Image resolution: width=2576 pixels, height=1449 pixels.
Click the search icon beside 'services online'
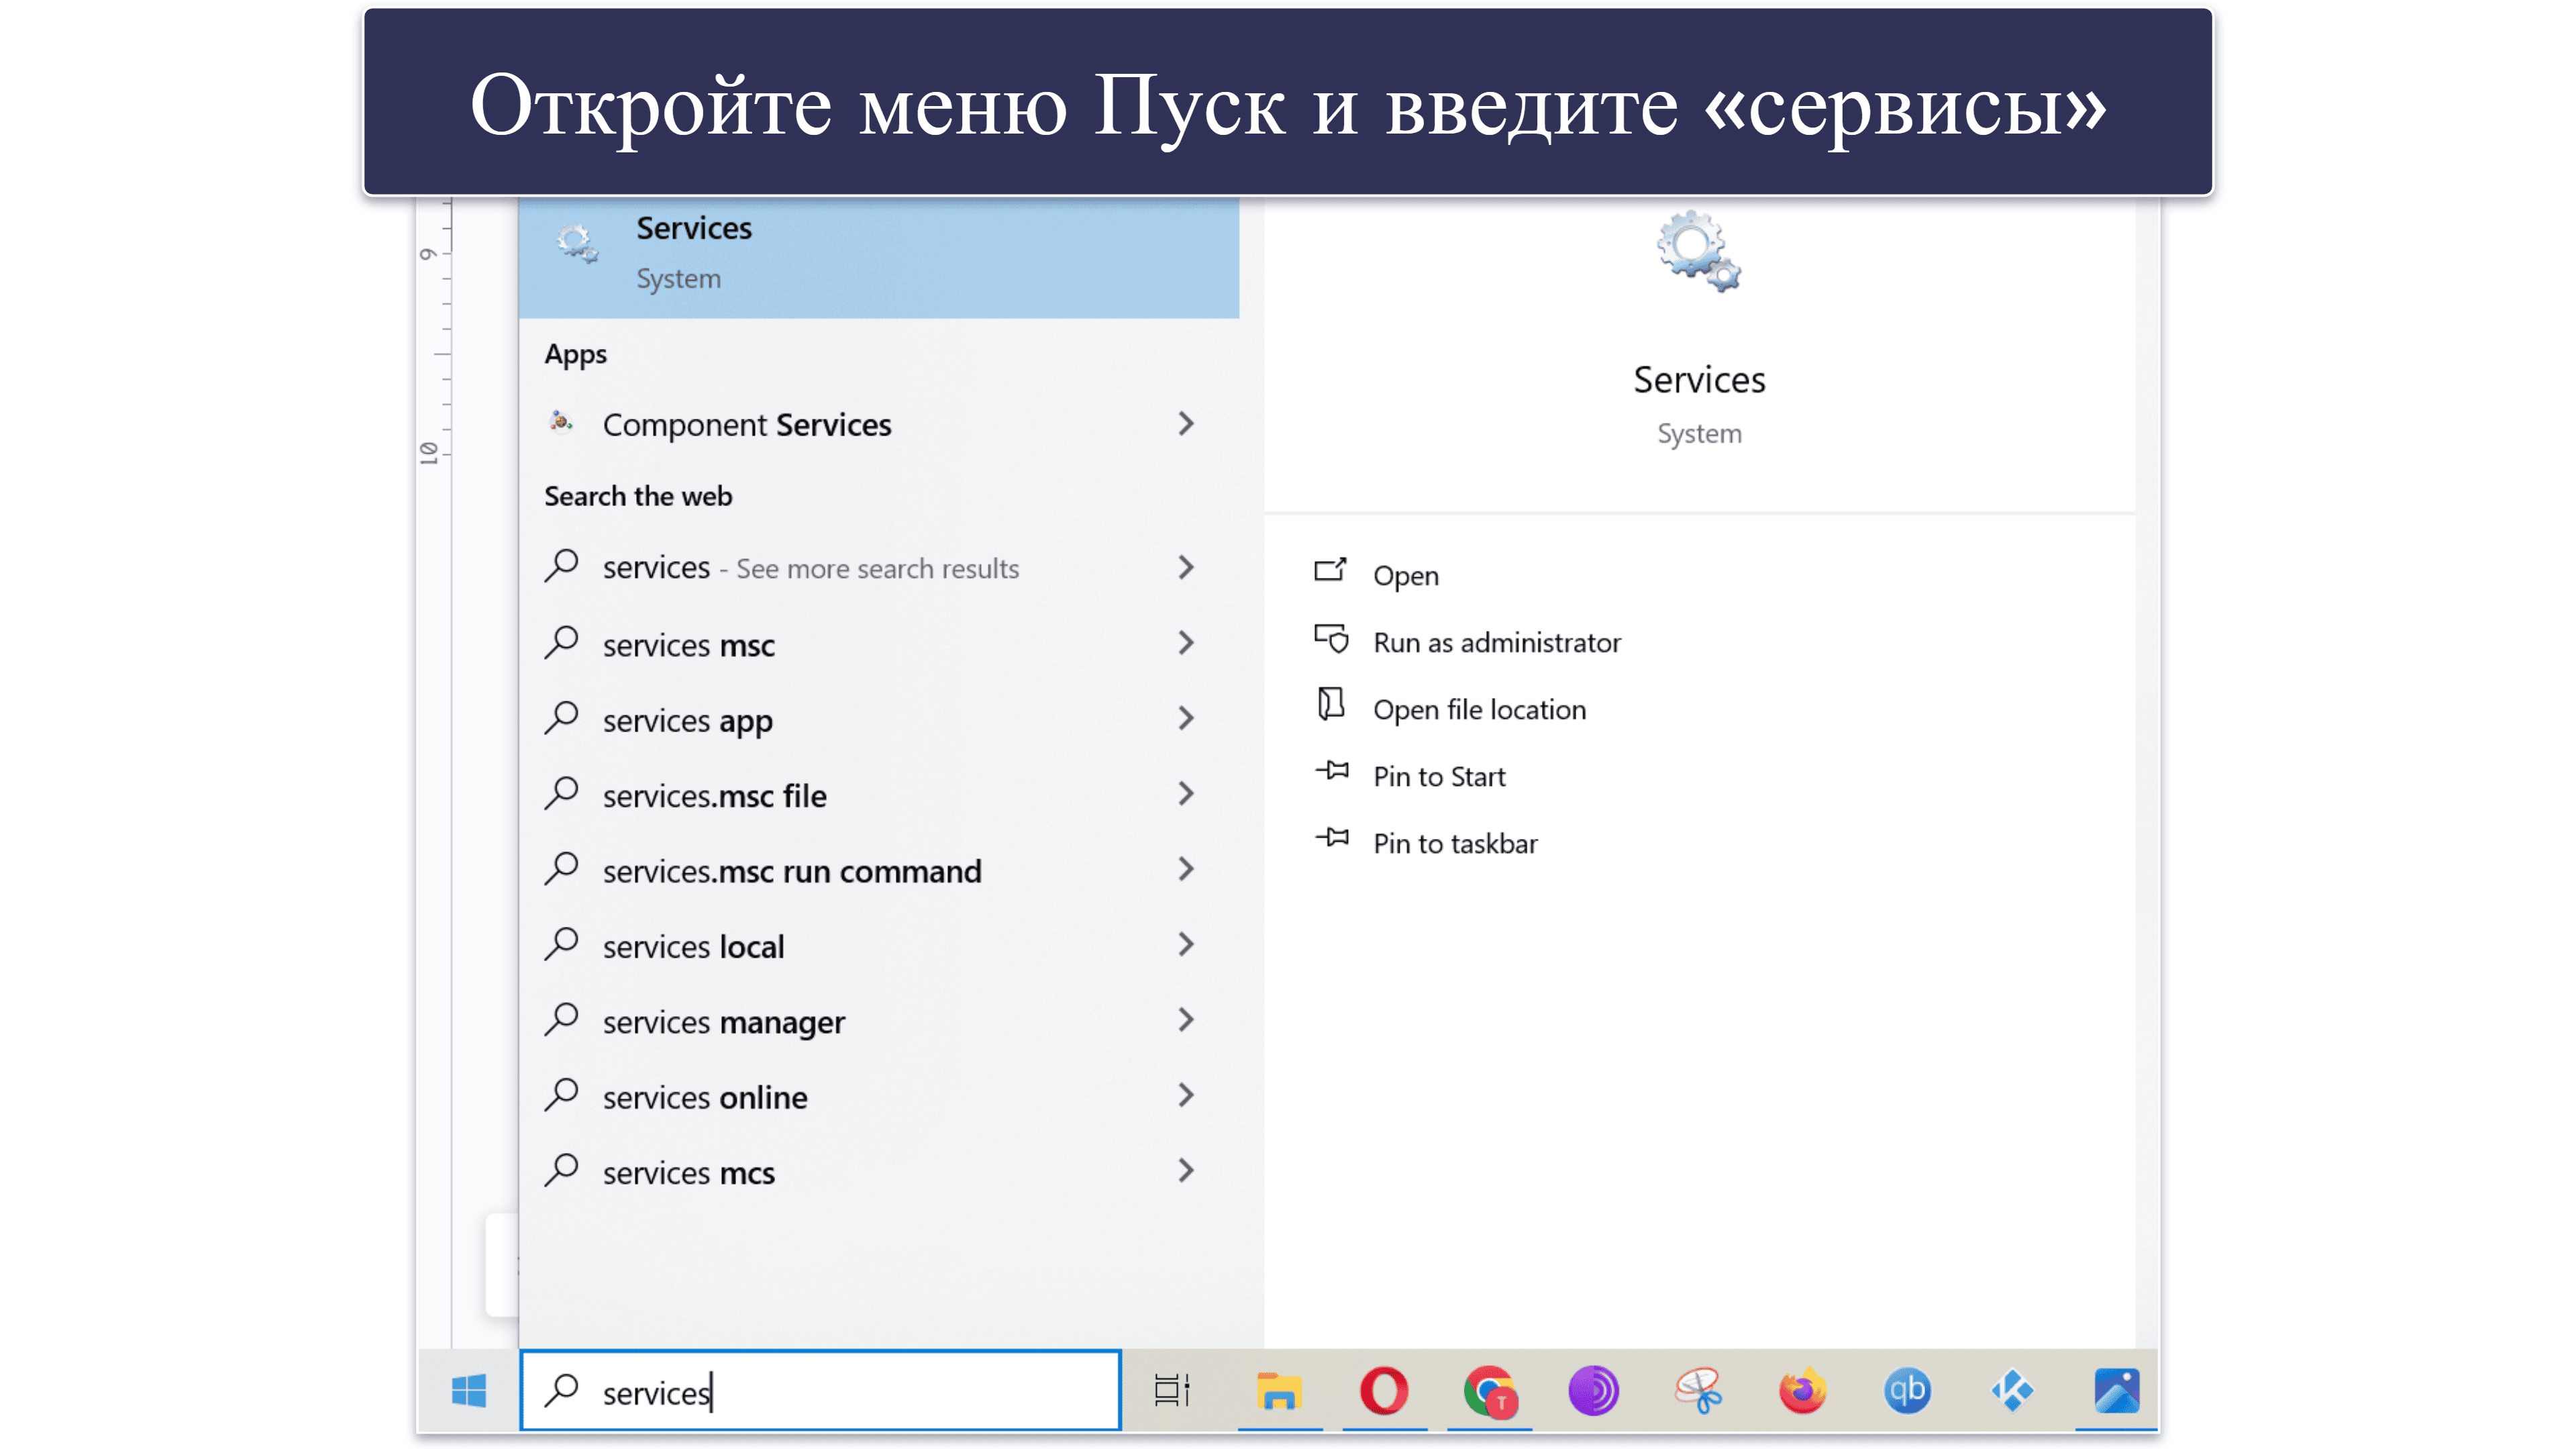click(x=562, y=1095)
